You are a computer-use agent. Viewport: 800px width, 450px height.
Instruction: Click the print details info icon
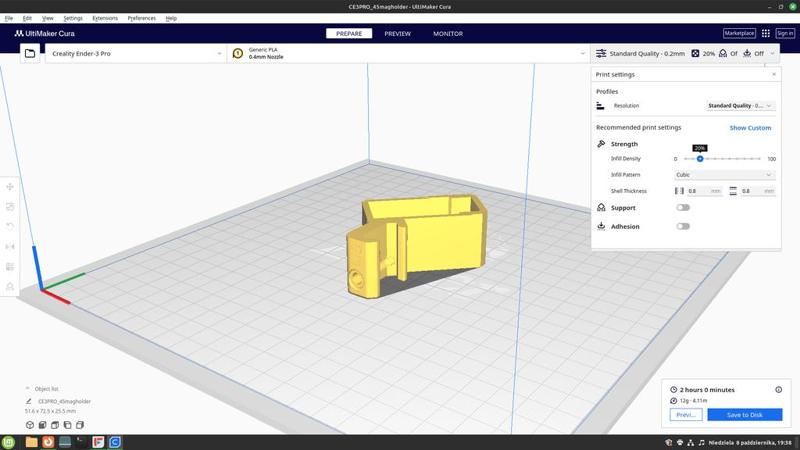(779, 389)
